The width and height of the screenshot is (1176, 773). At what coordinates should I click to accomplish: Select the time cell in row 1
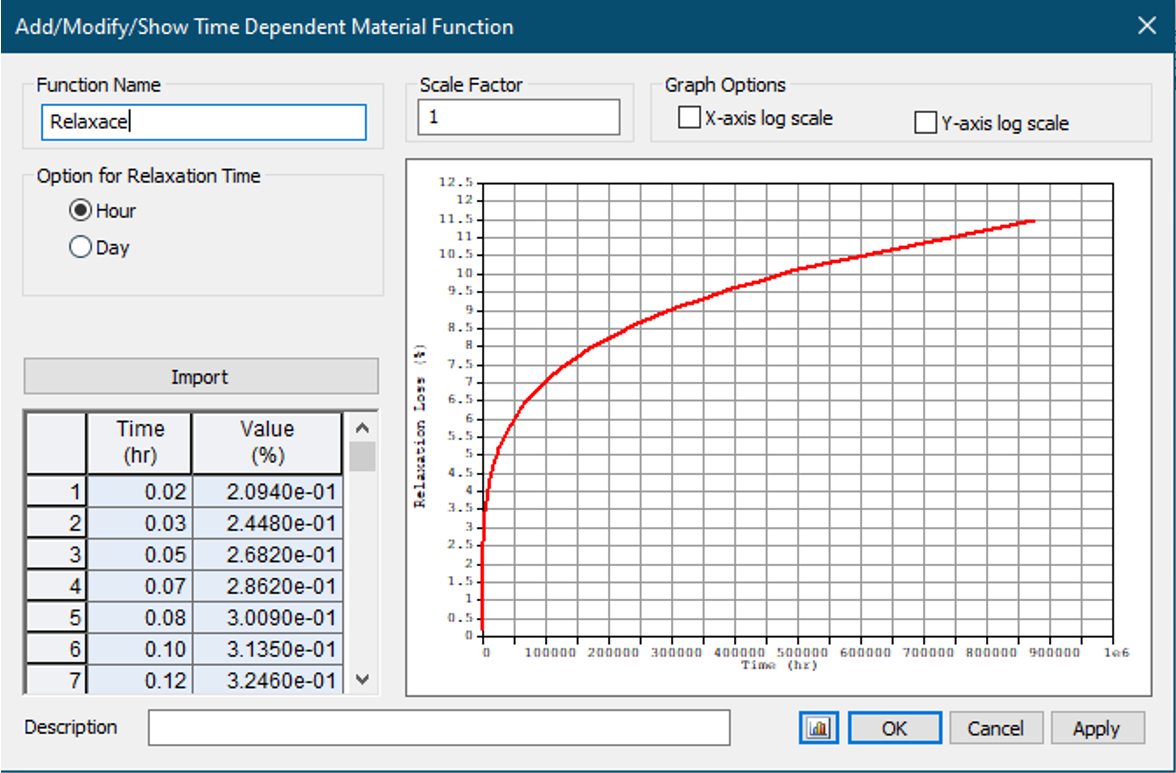point(139,492)
